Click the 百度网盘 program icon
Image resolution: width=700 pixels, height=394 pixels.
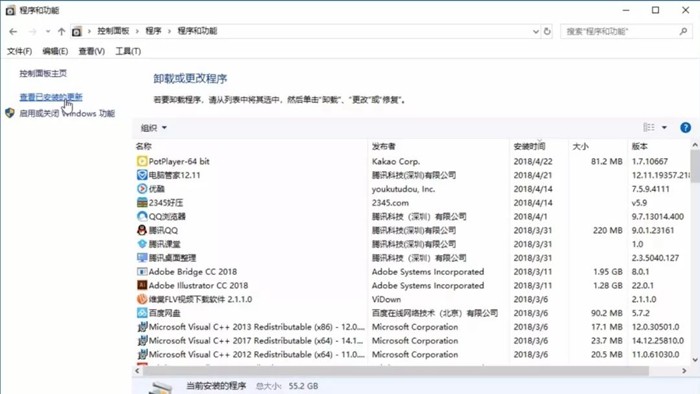[142, 313]
